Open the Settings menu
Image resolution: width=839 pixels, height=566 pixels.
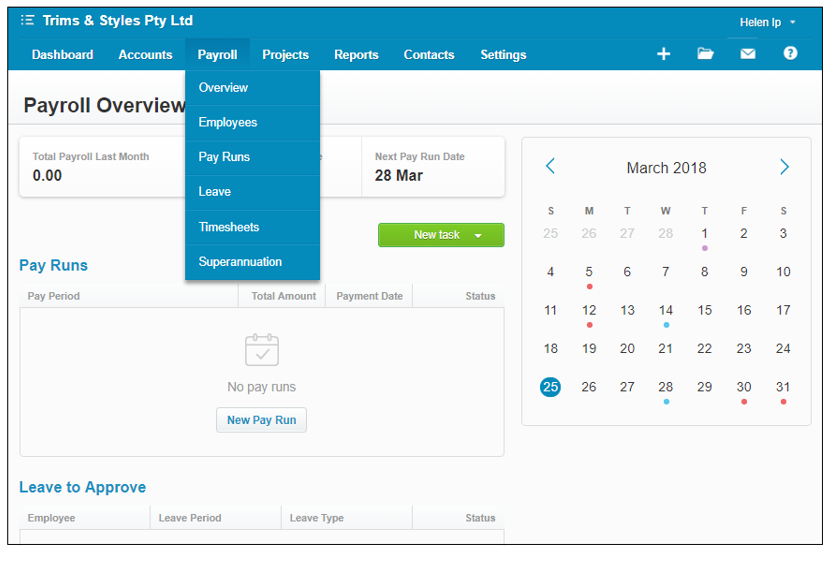tap(503, 55)
